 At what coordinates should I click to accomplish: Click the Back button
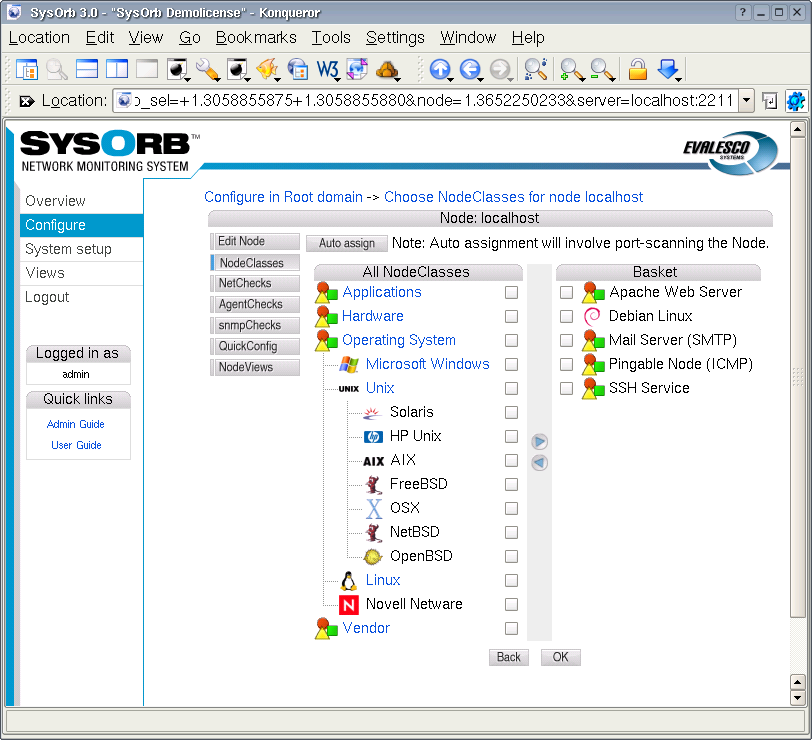(x=509, y=657)
